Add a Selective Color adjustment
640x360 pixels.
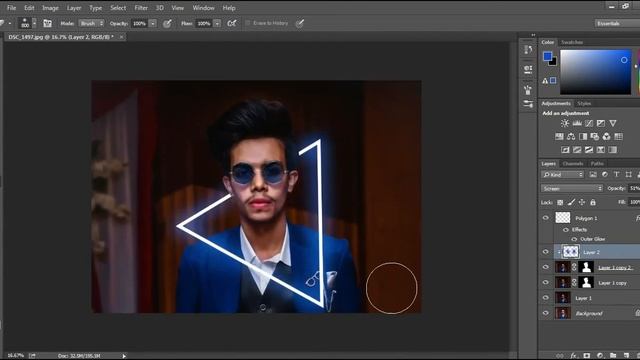pos(601,150)
